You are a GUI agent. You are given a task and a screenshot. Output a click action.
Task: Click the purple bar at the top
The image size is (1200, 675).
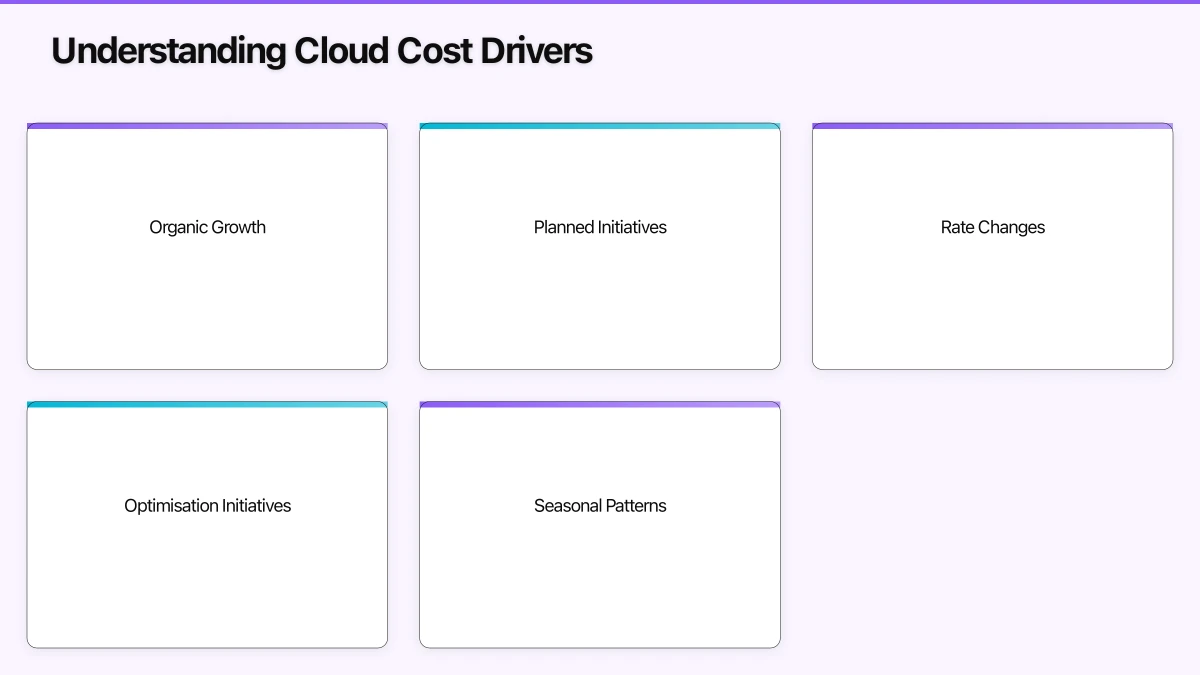point(600,3)
